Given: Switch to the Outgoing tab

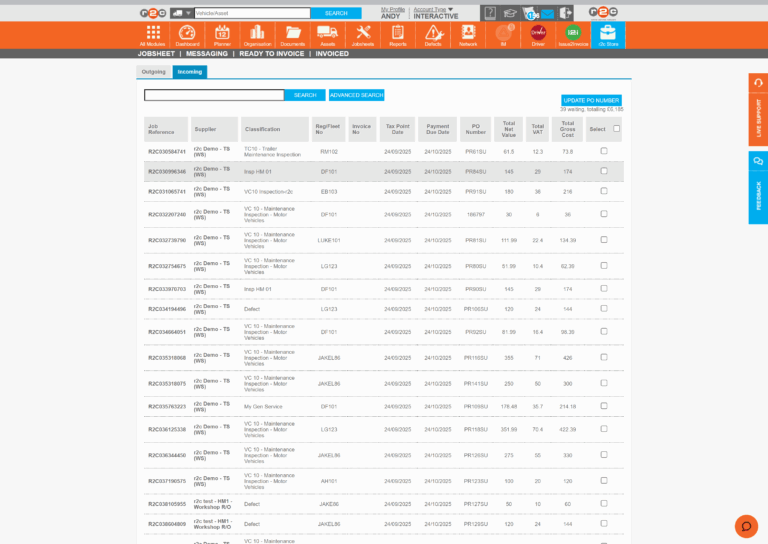Looking at the screenshot, I should [154, 72].
